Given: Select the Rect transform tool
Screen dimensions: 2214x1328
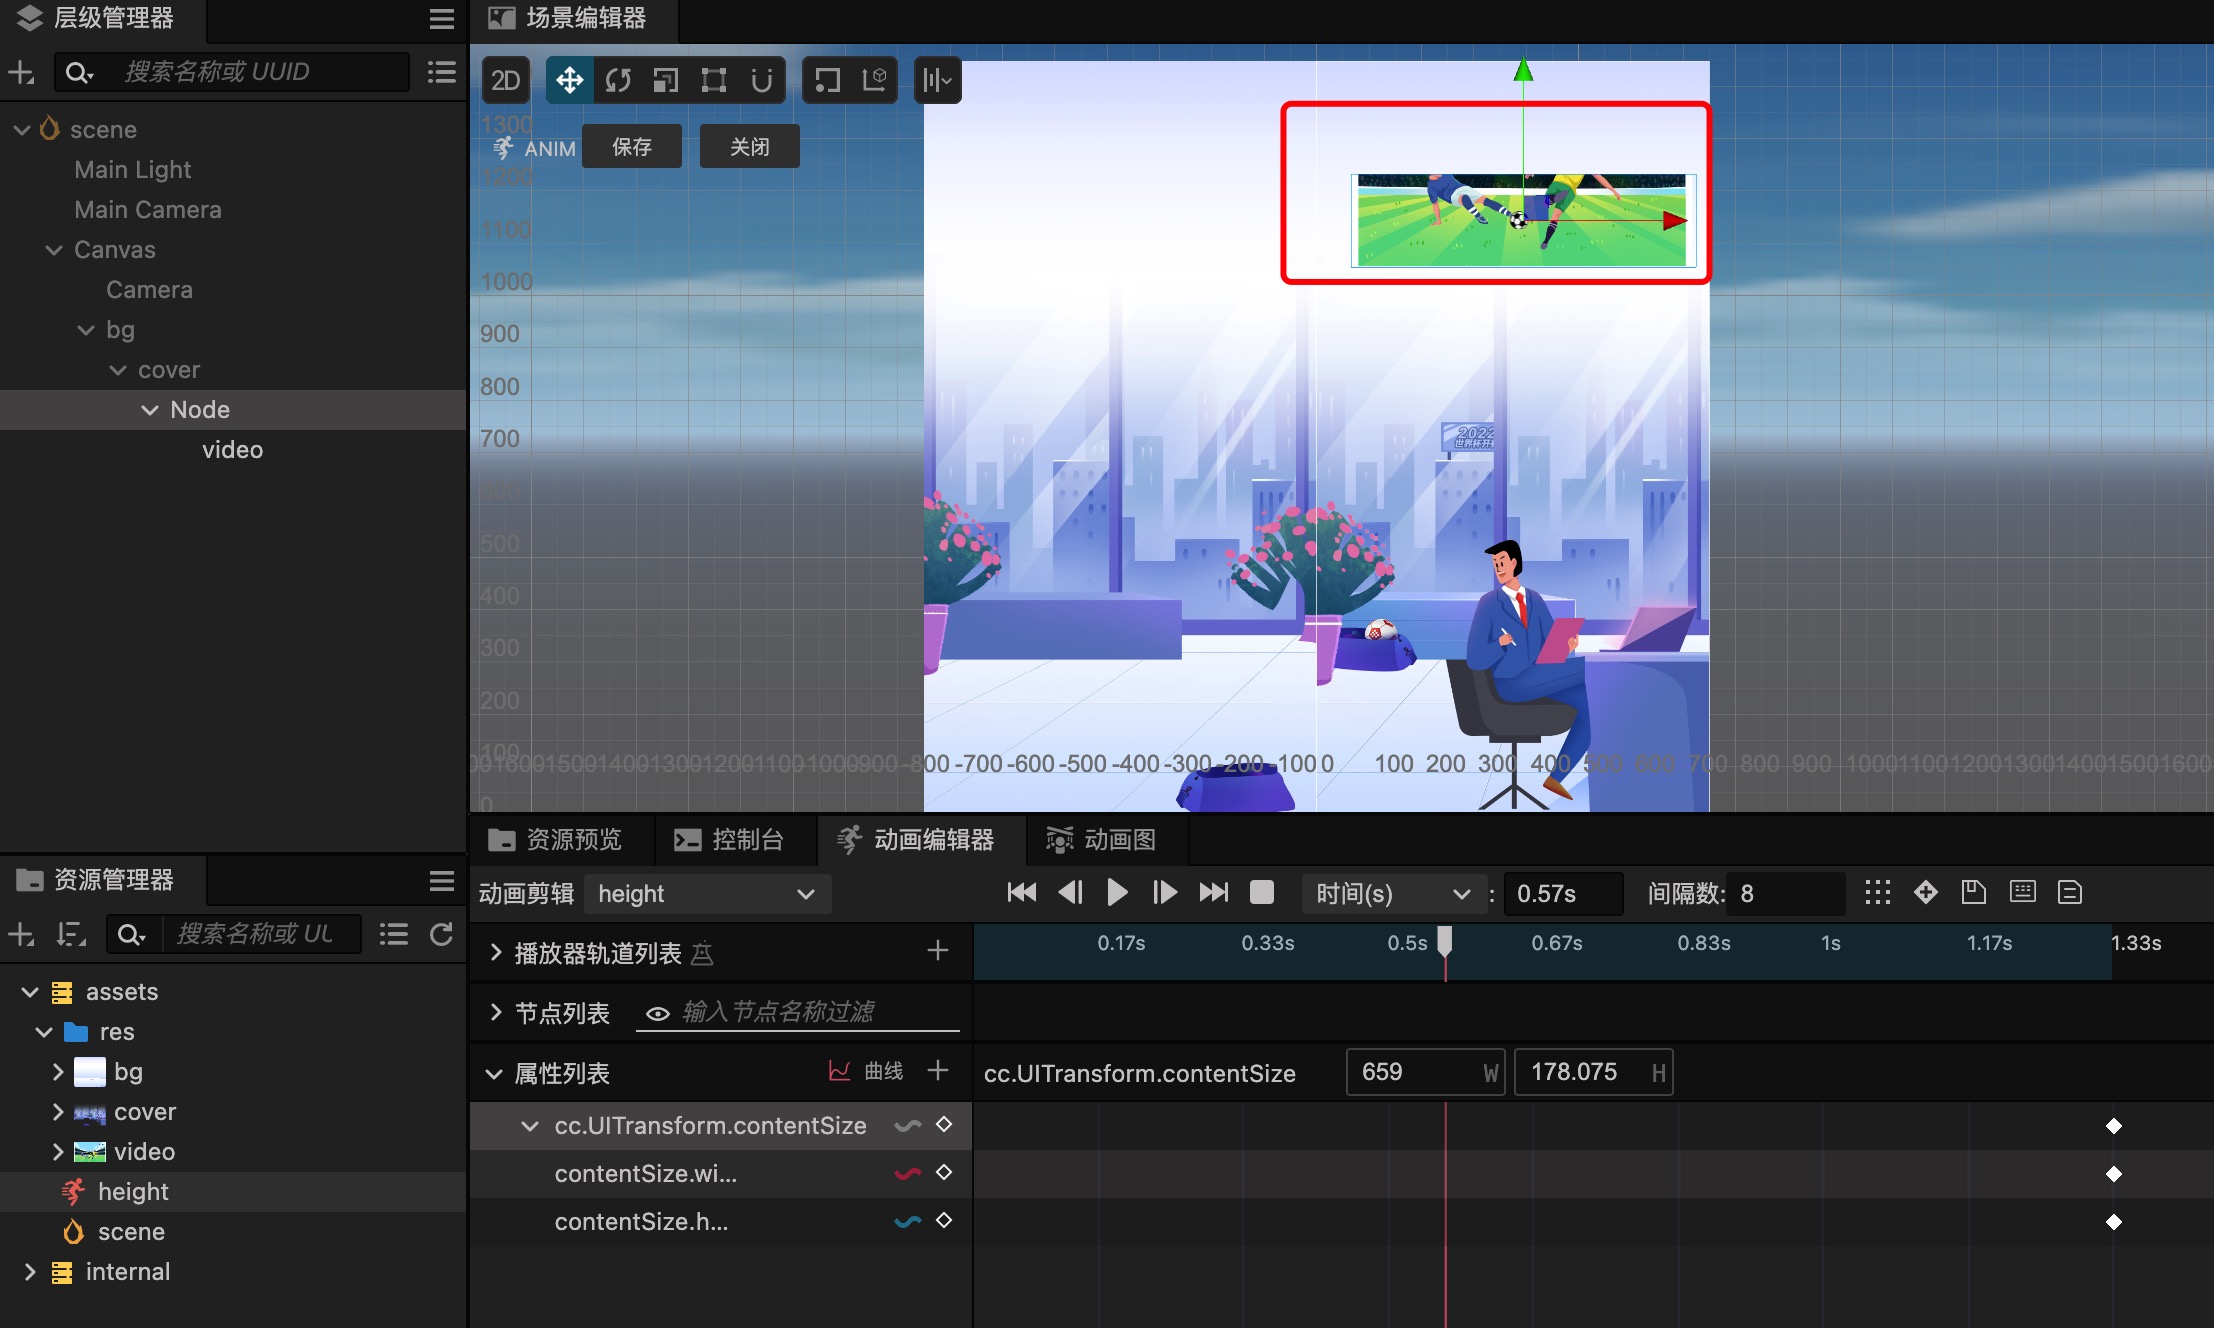Looking at the screenshot, I should pos(713,80).
